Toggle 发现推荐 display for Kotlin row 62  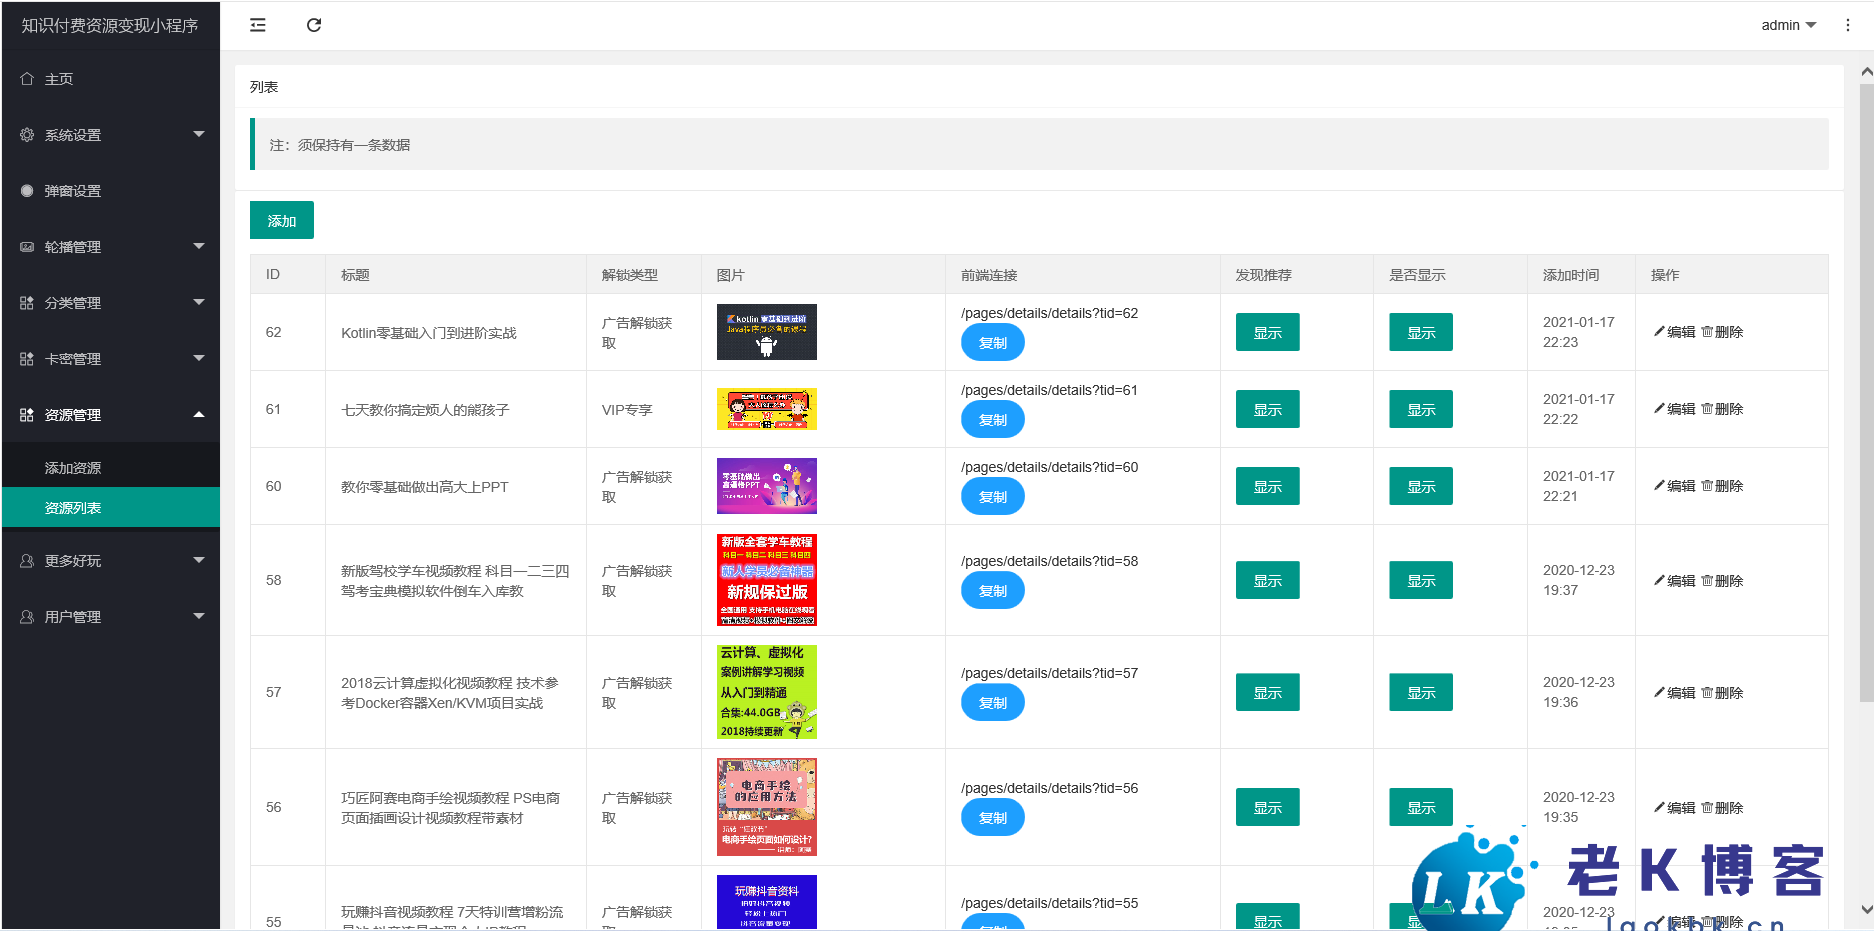click(x=1267, y=333)
